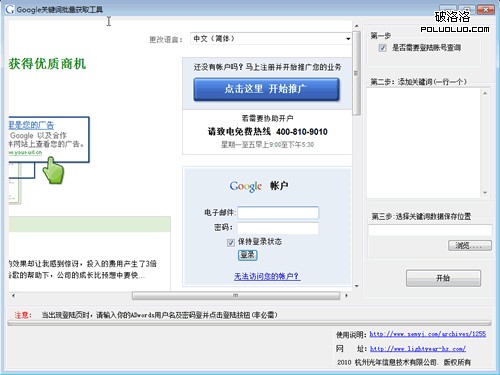500x375 pixels.
Task: Click the keyword box scroll down arrow
Action: click(485, 193)
